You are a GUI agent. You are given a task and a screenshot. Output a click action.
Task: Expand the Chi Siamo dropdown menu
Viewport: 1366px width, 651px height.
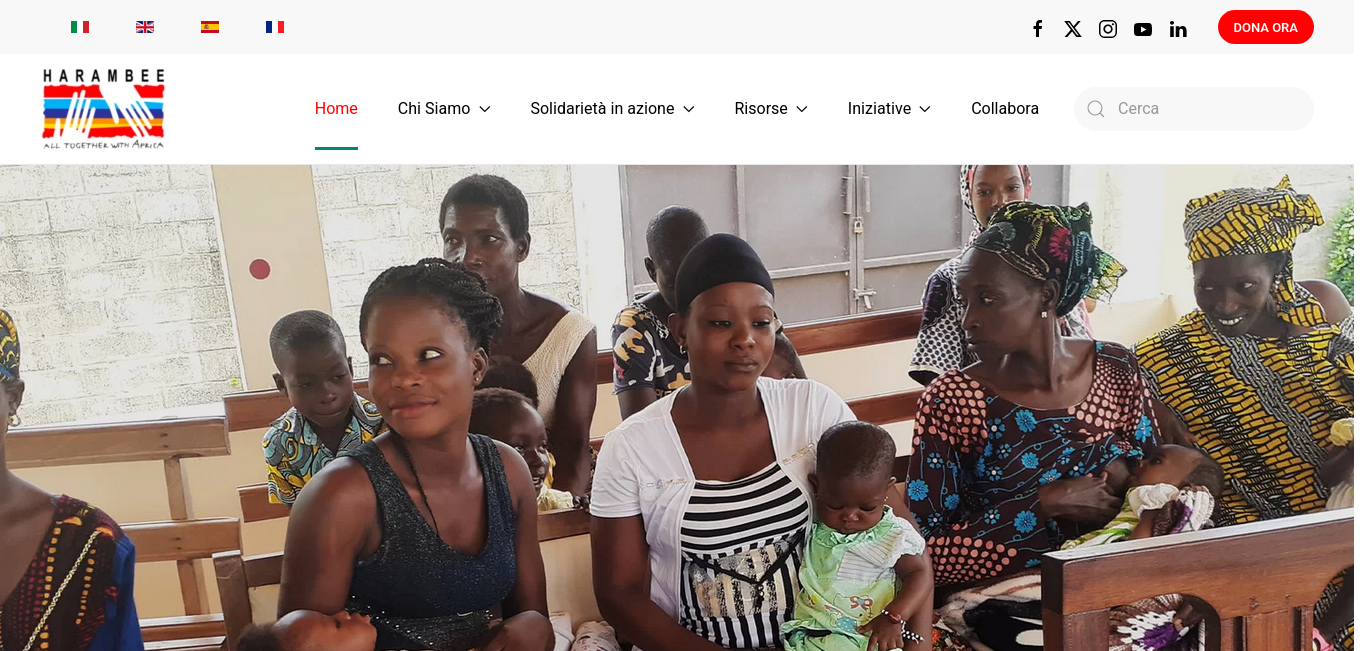(444, 109)
